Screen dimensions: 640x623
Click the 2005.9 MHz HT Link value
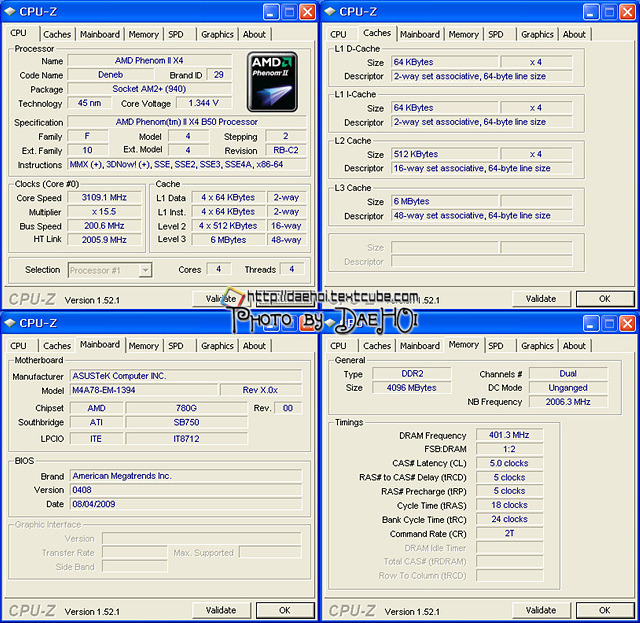[x=104, y=240]
